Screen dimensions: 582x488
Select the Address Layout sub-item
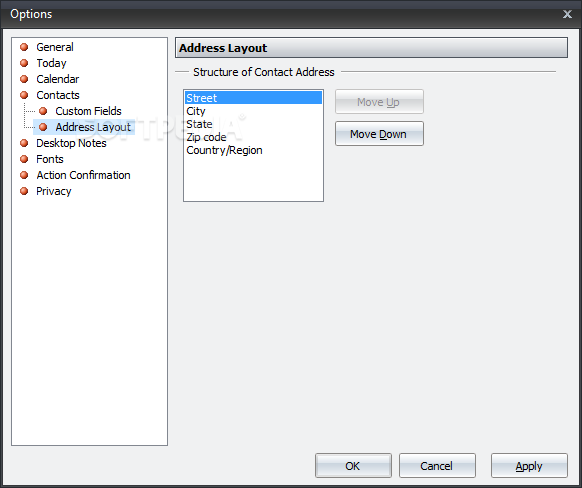pyautogui.click(x=93, y=127)
